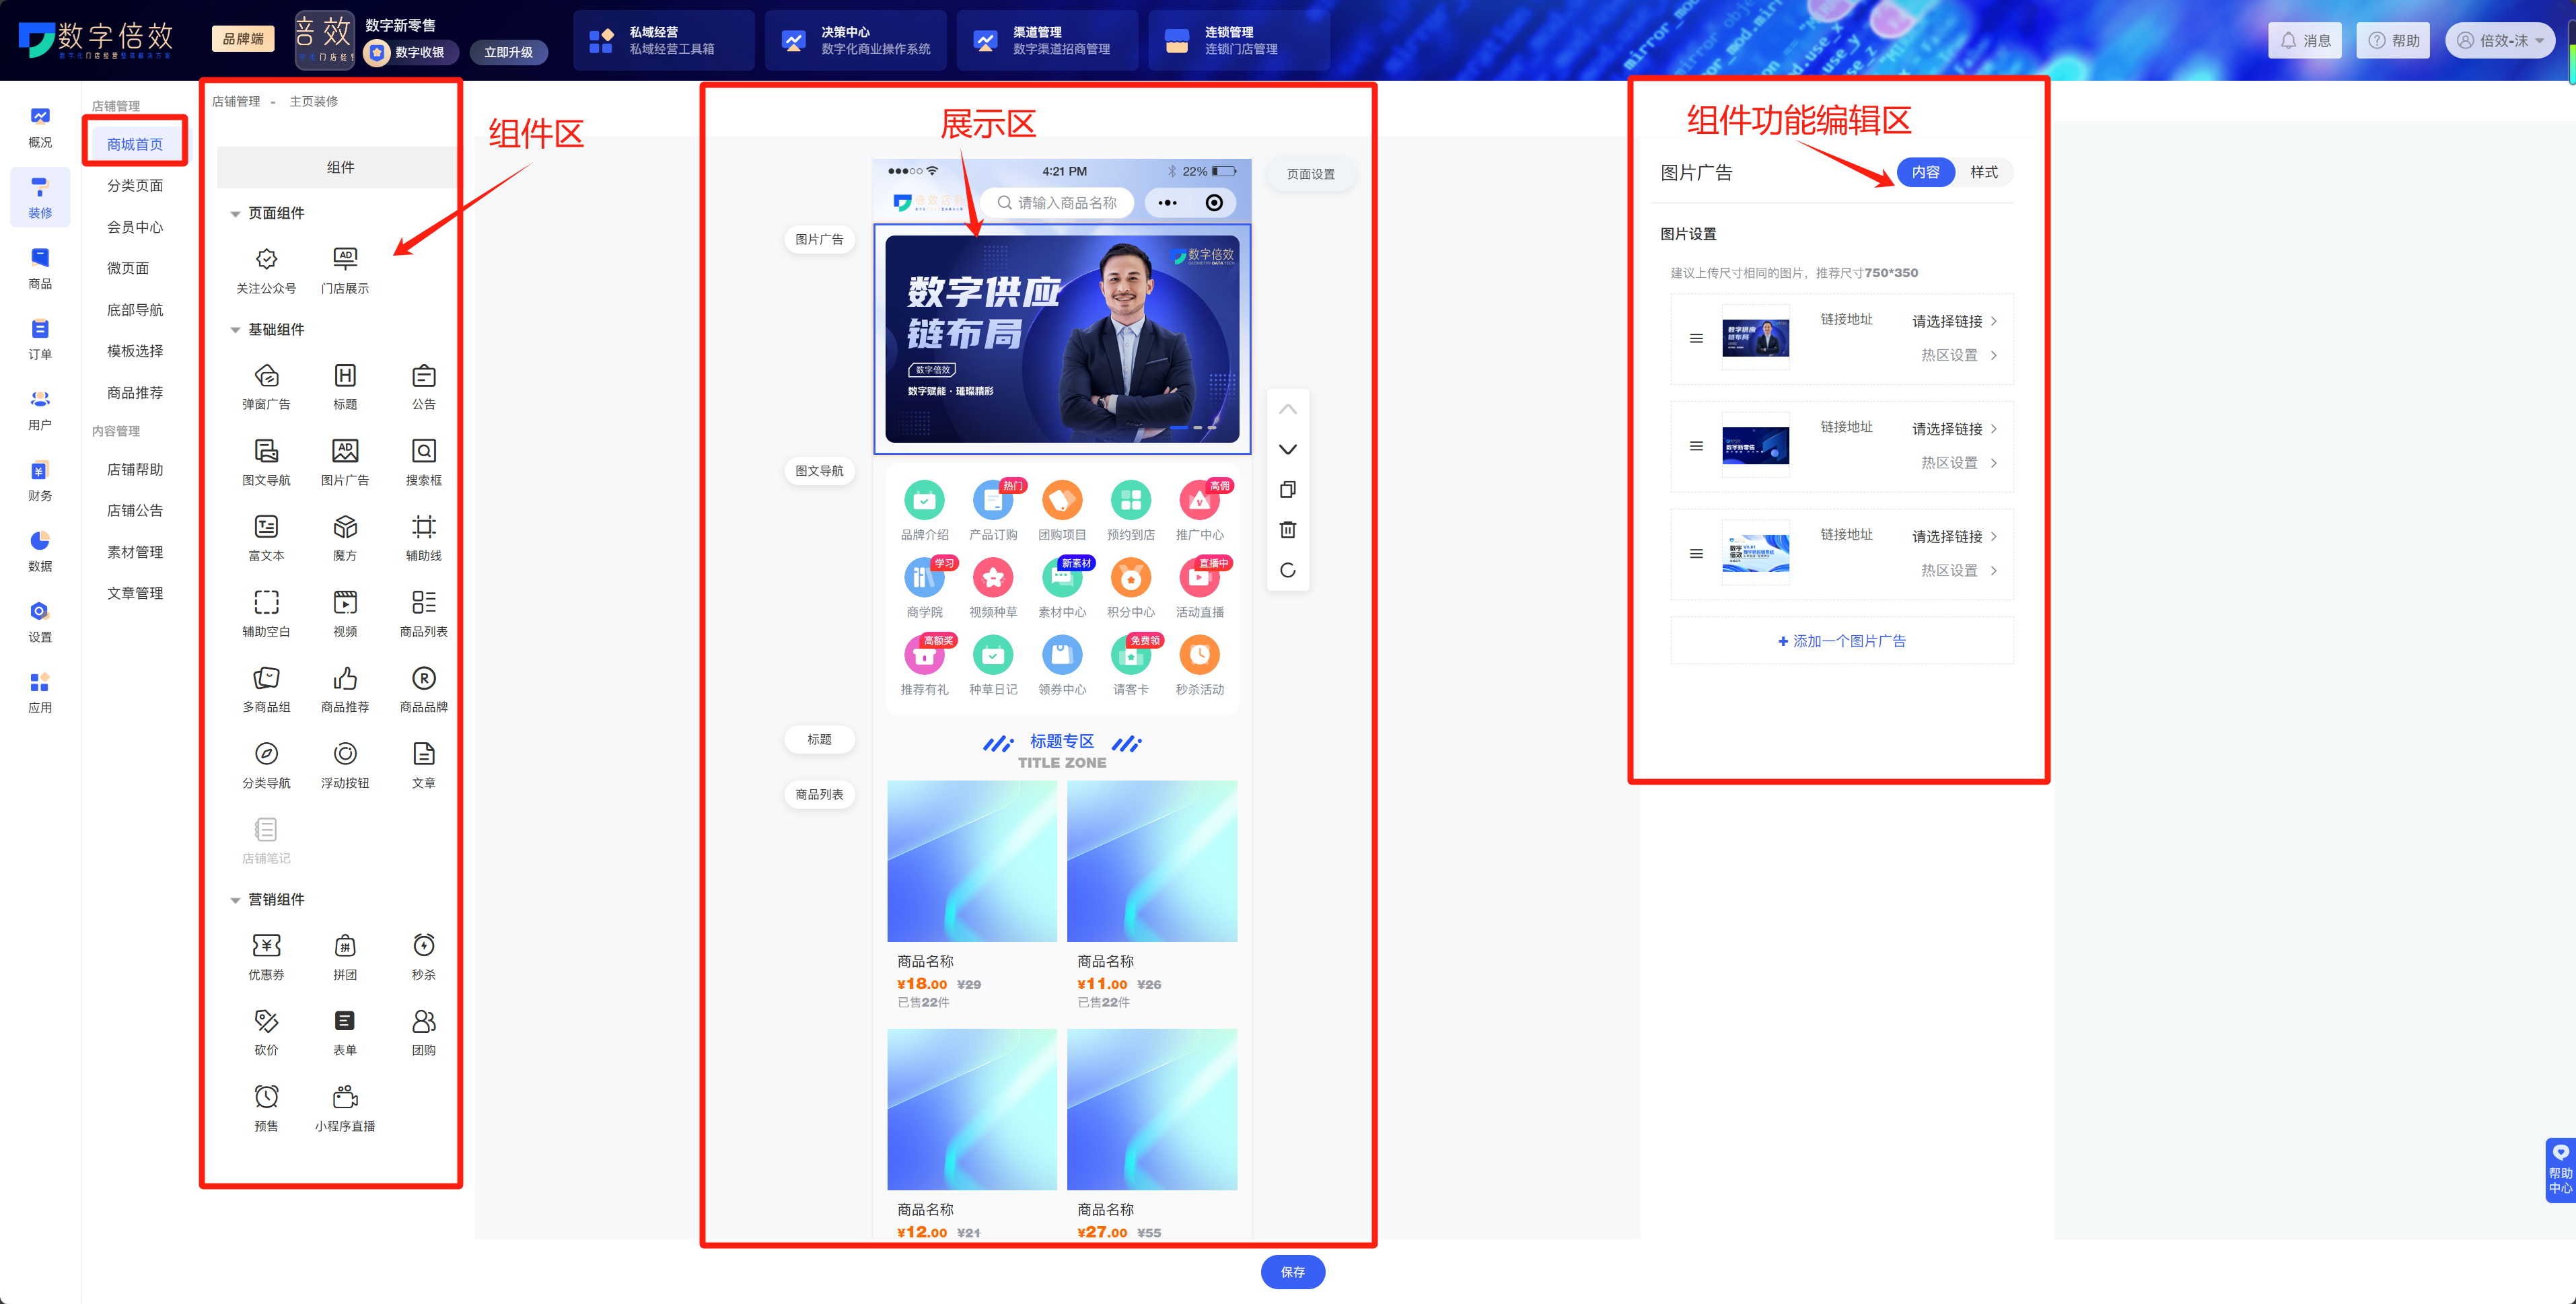This screenshot has width=2576, height=1304.
Task: Collapse the 页面组件 section
Action: pos(235,214)
